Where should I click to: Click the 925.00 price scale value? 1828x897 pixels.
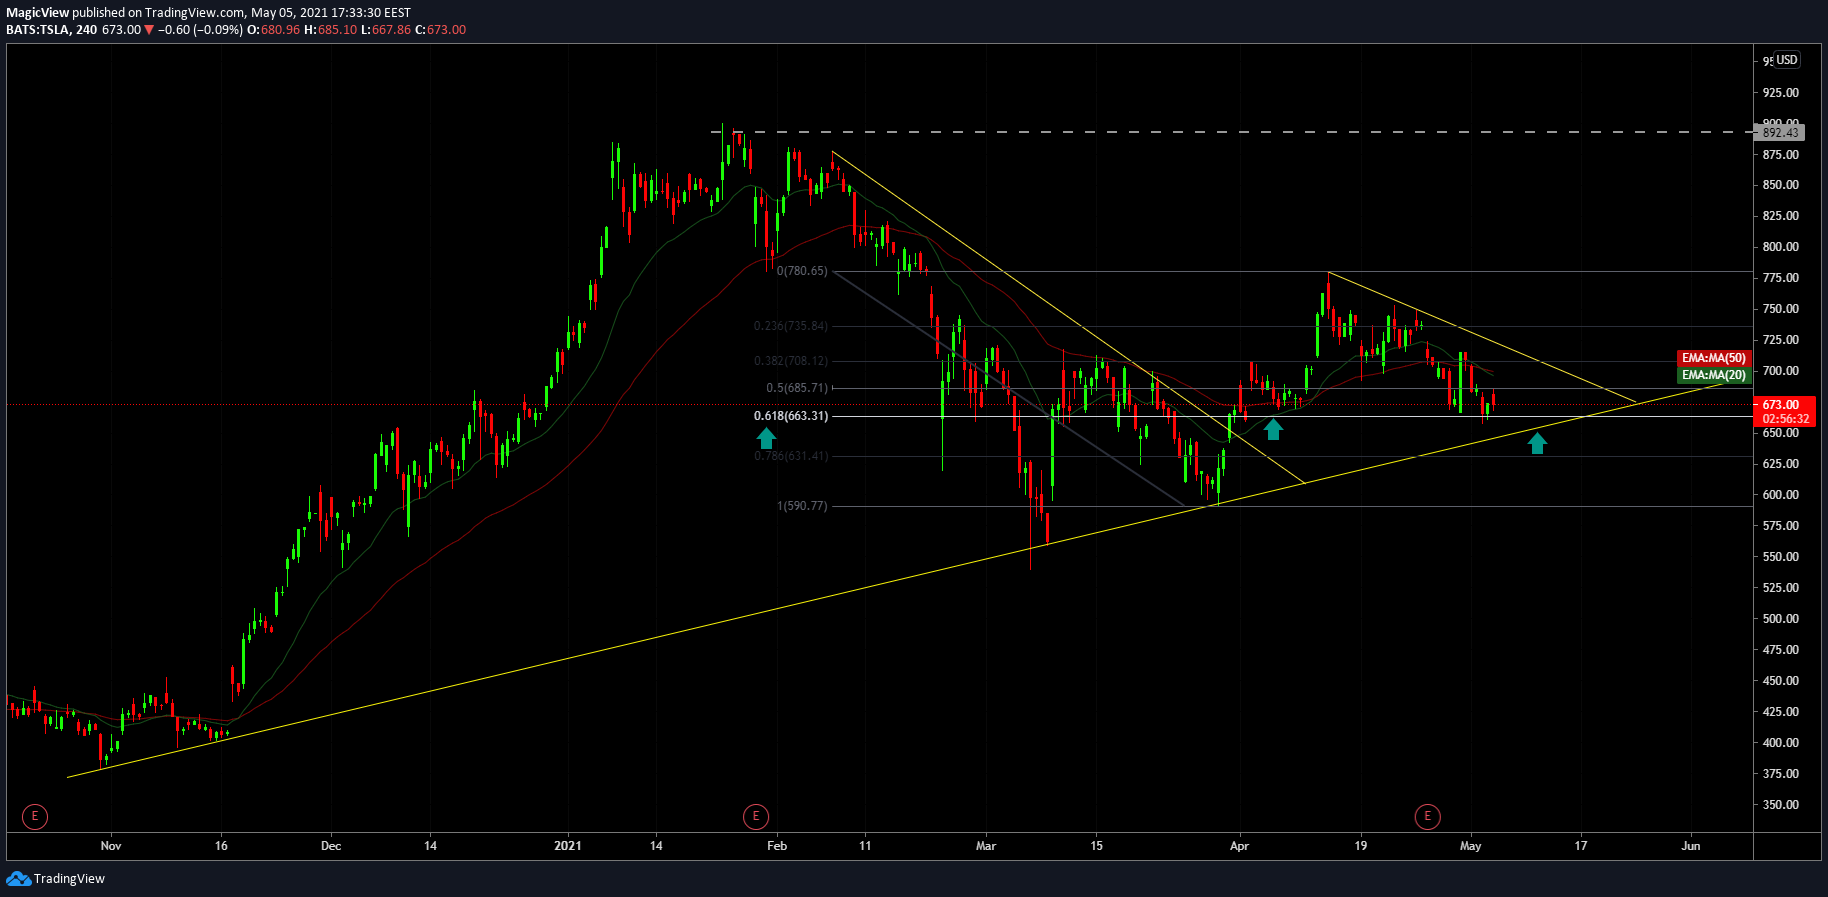tap(1781, 93)
